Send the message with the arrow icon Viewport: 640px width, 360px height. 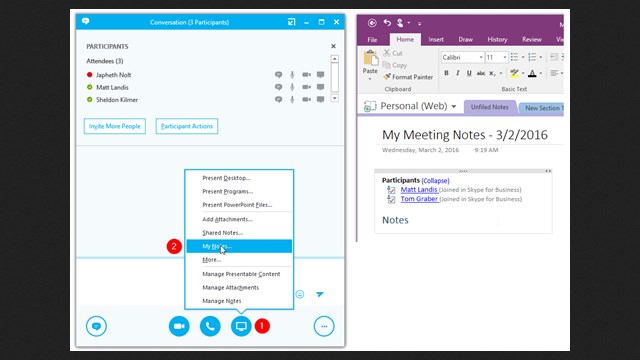click(x=320, y=294)
